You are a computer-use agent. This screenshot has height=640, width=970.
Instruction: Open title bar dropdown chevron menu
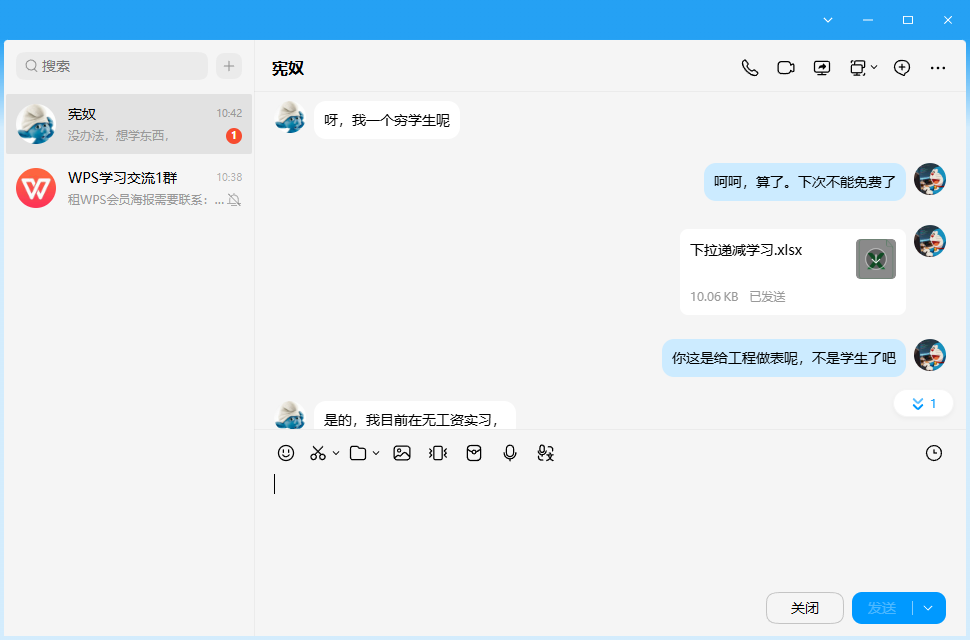point(828,20)
